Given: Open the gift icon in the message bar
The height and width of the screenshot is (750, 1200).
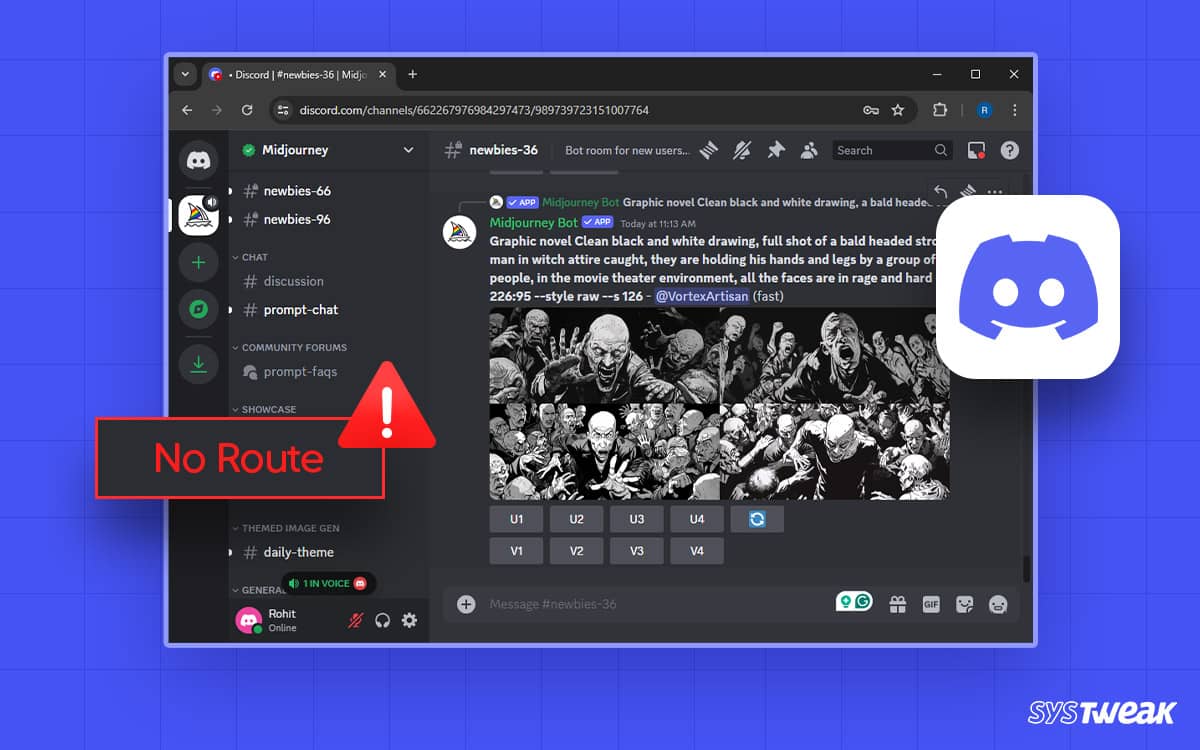Looking at the screenshot, I should pyautogui.click(x=898, y=603).
